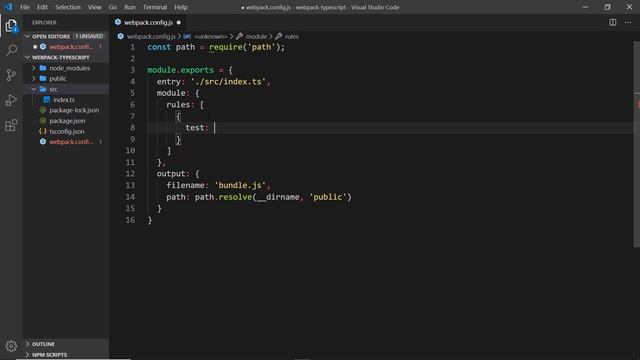Collapse the Open Editors section
The image size is (640, 360).
27,36
